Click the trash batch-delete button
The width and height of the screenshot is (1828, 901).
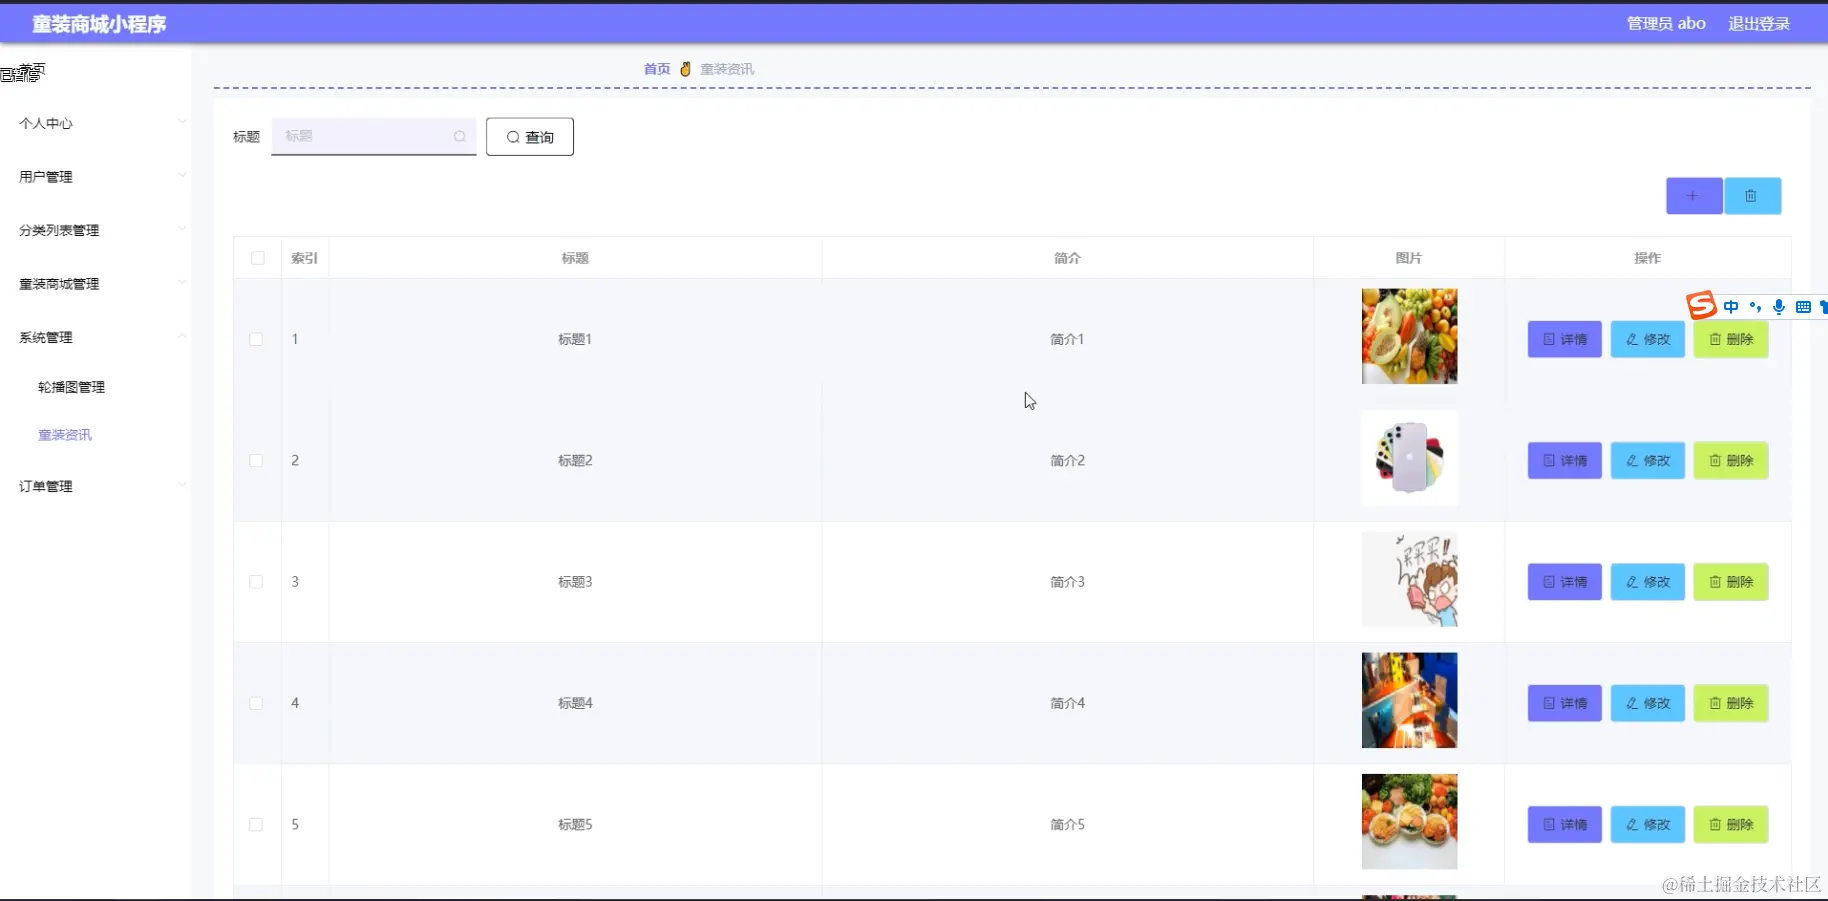1752,196
